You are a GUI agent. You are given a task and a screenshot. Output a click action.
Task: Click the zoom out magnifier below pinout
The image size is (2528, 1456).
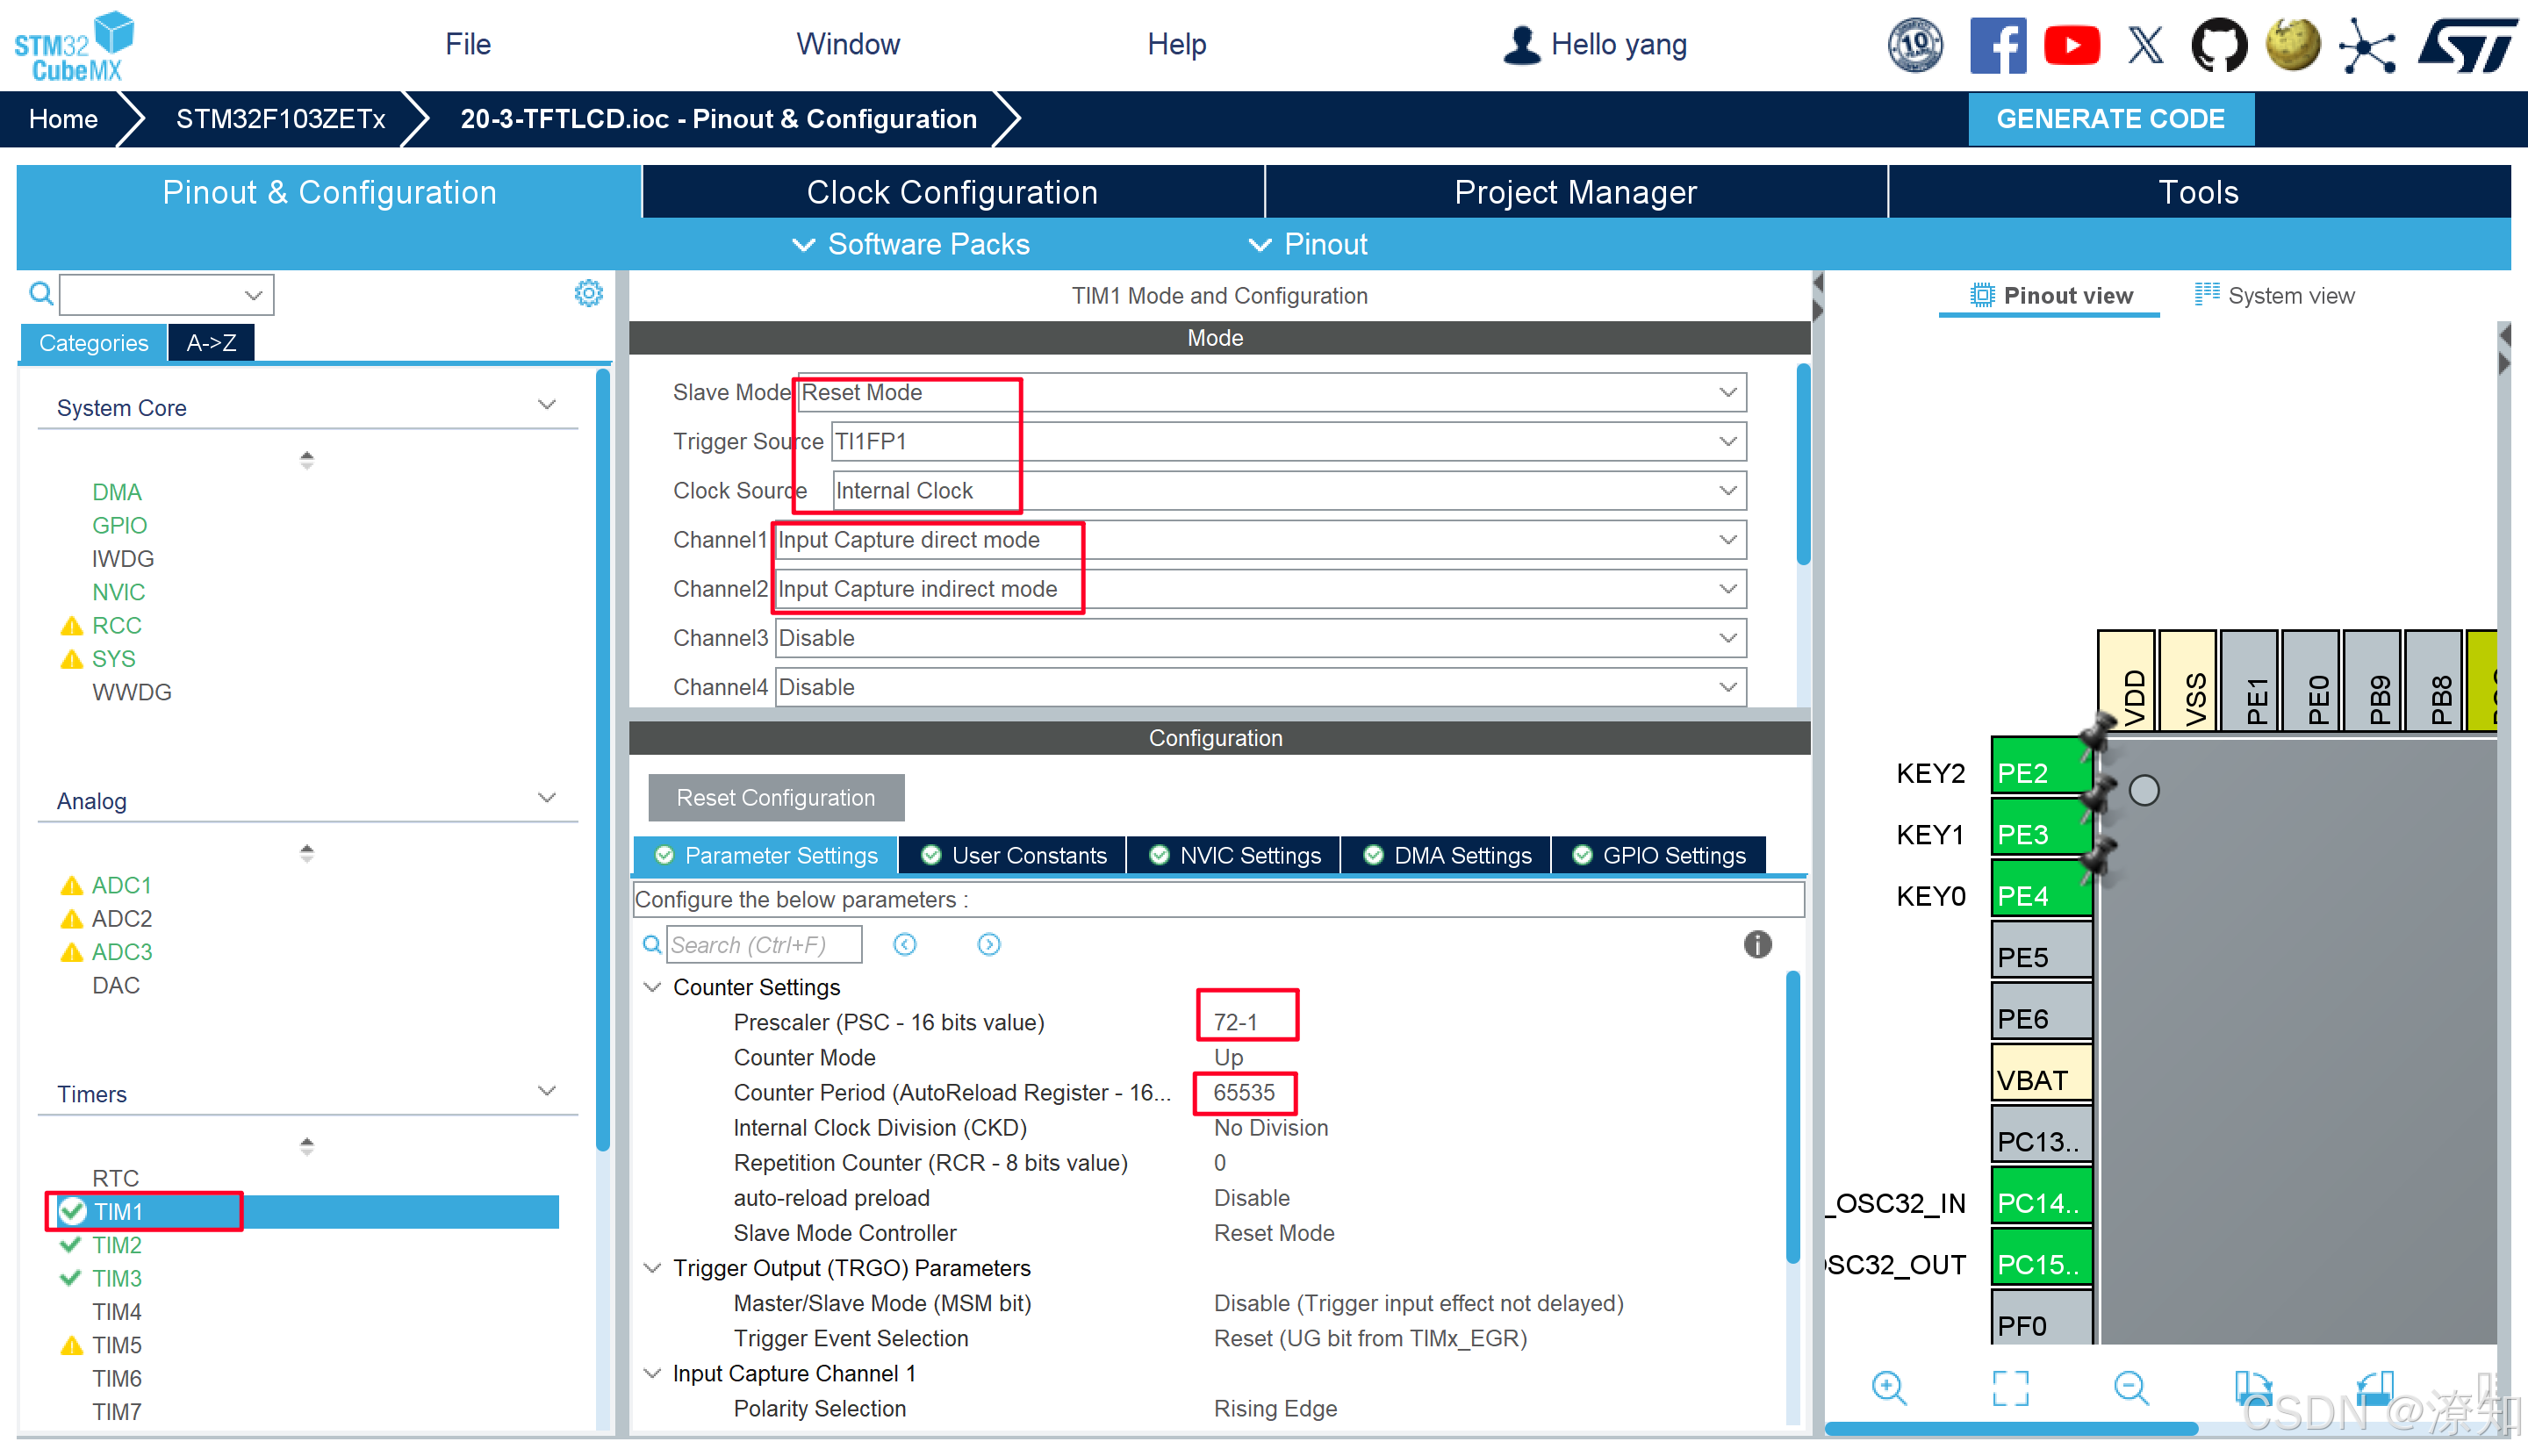click(x=2130, y=1388)
